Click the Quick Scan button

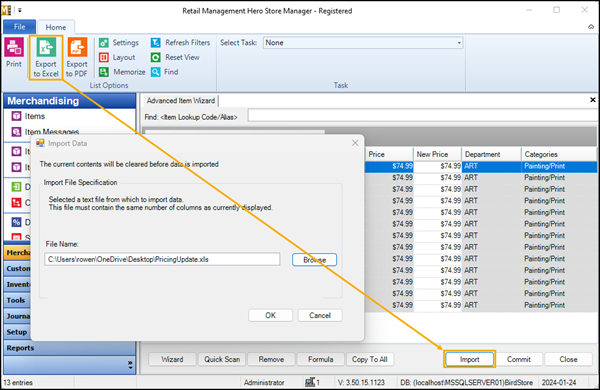tap(222, 359)
